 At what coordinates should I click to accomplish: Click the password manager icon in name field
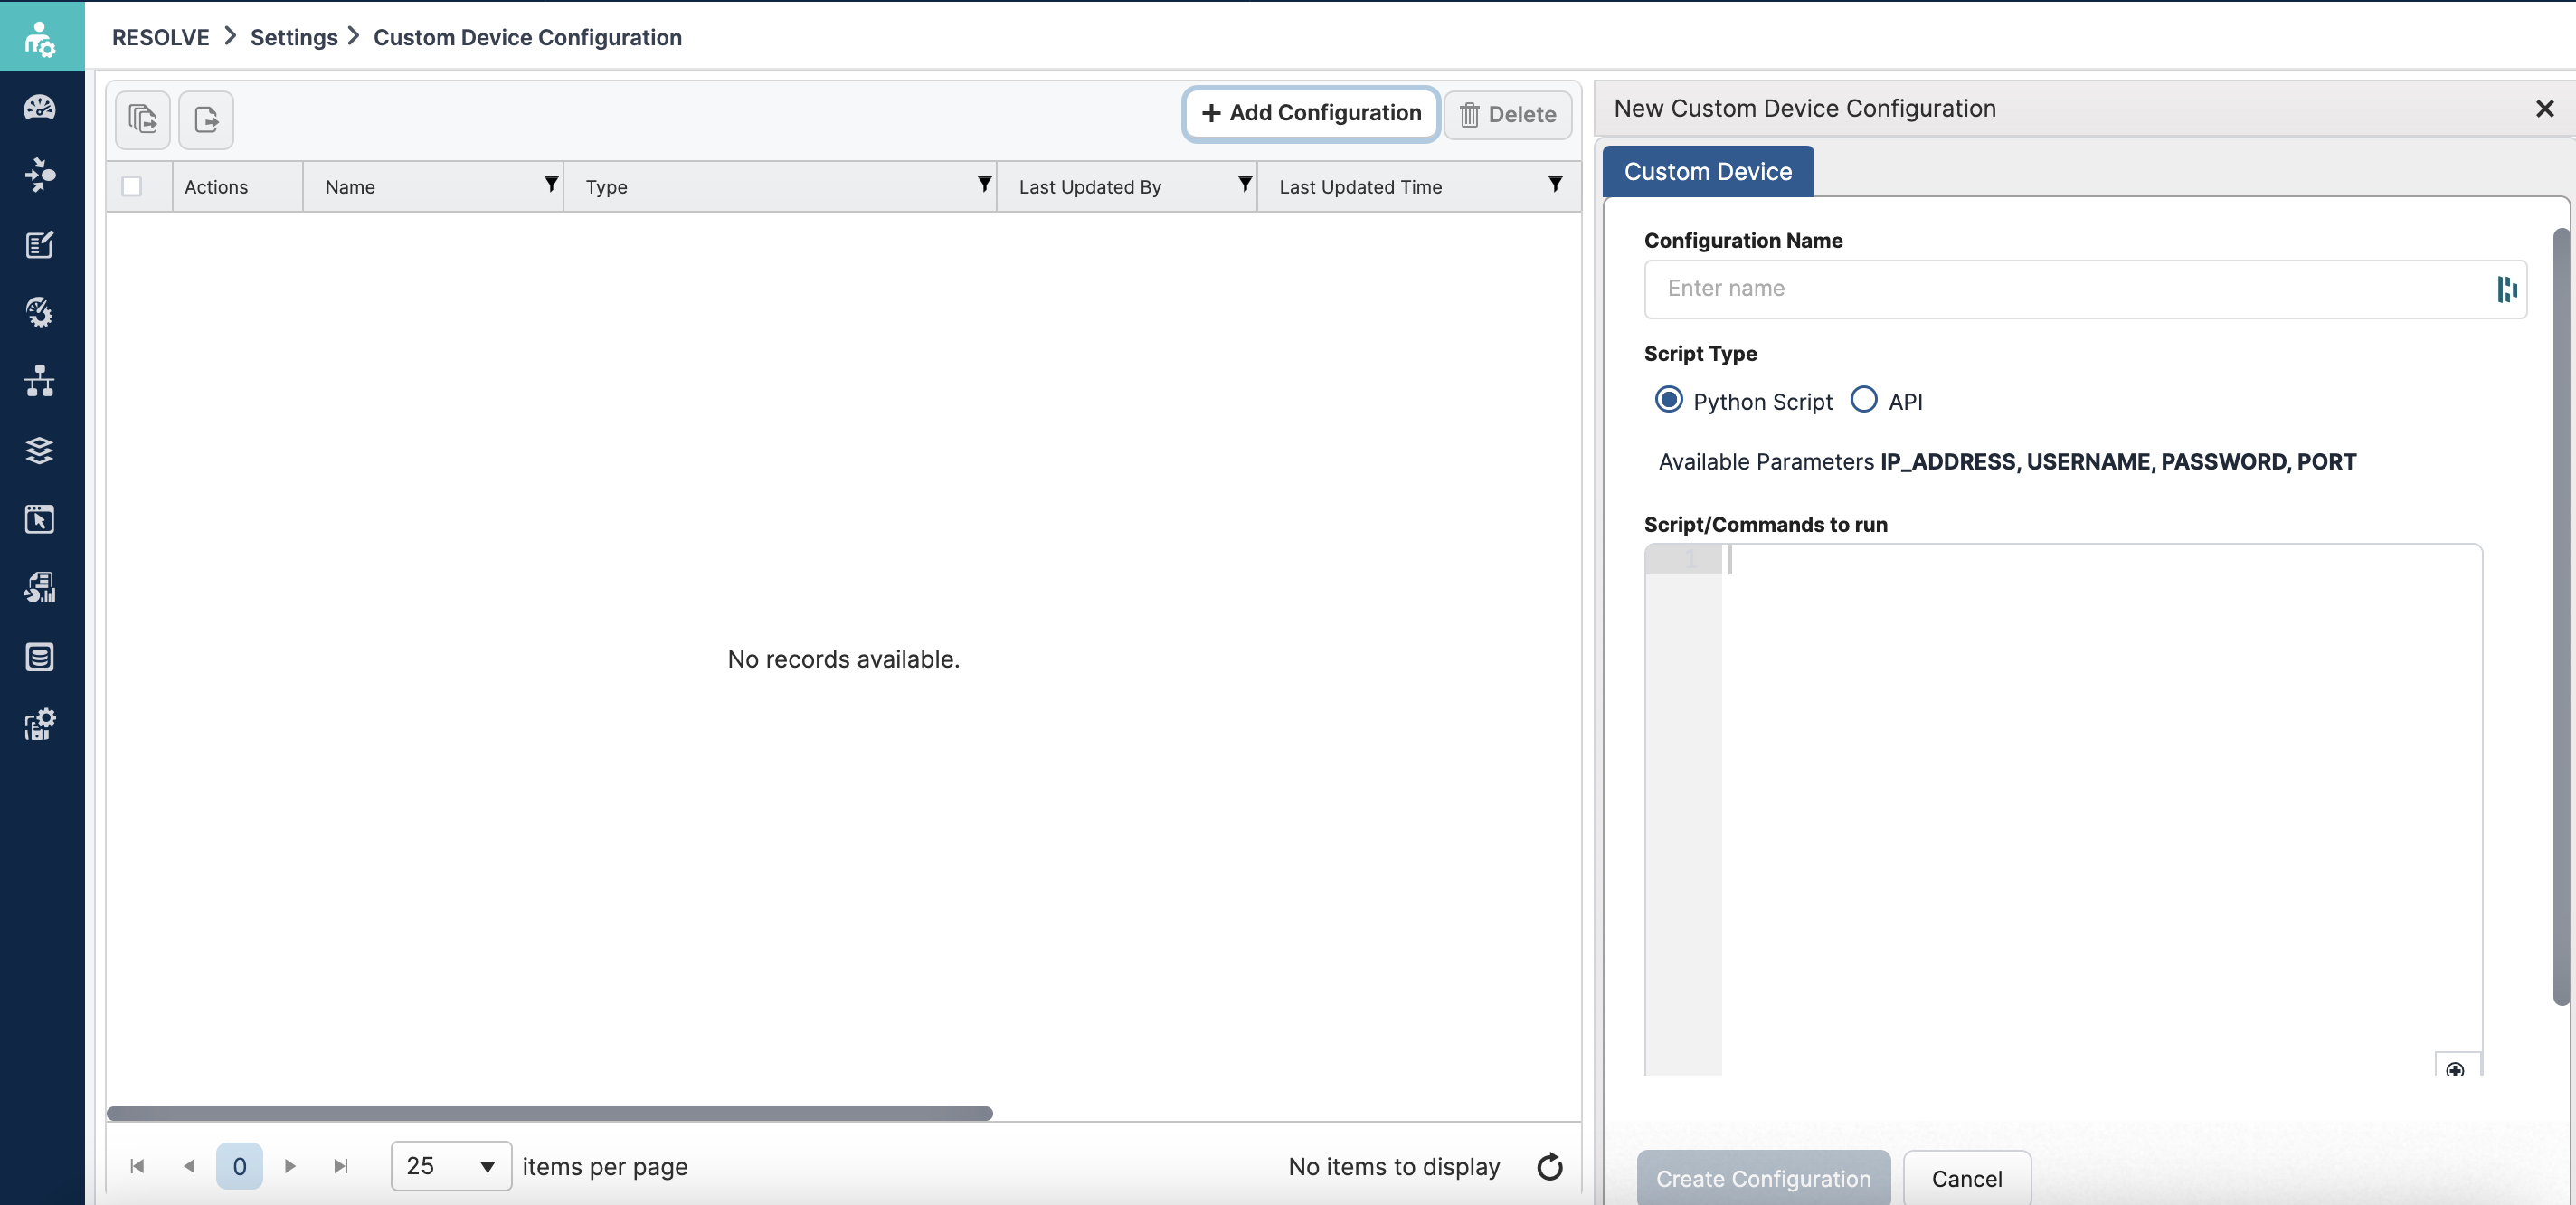click(x=2506, y=289)
